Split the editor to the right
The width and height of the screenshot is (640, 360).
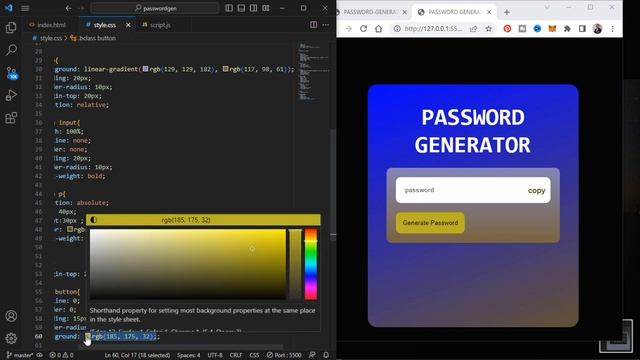313,25
